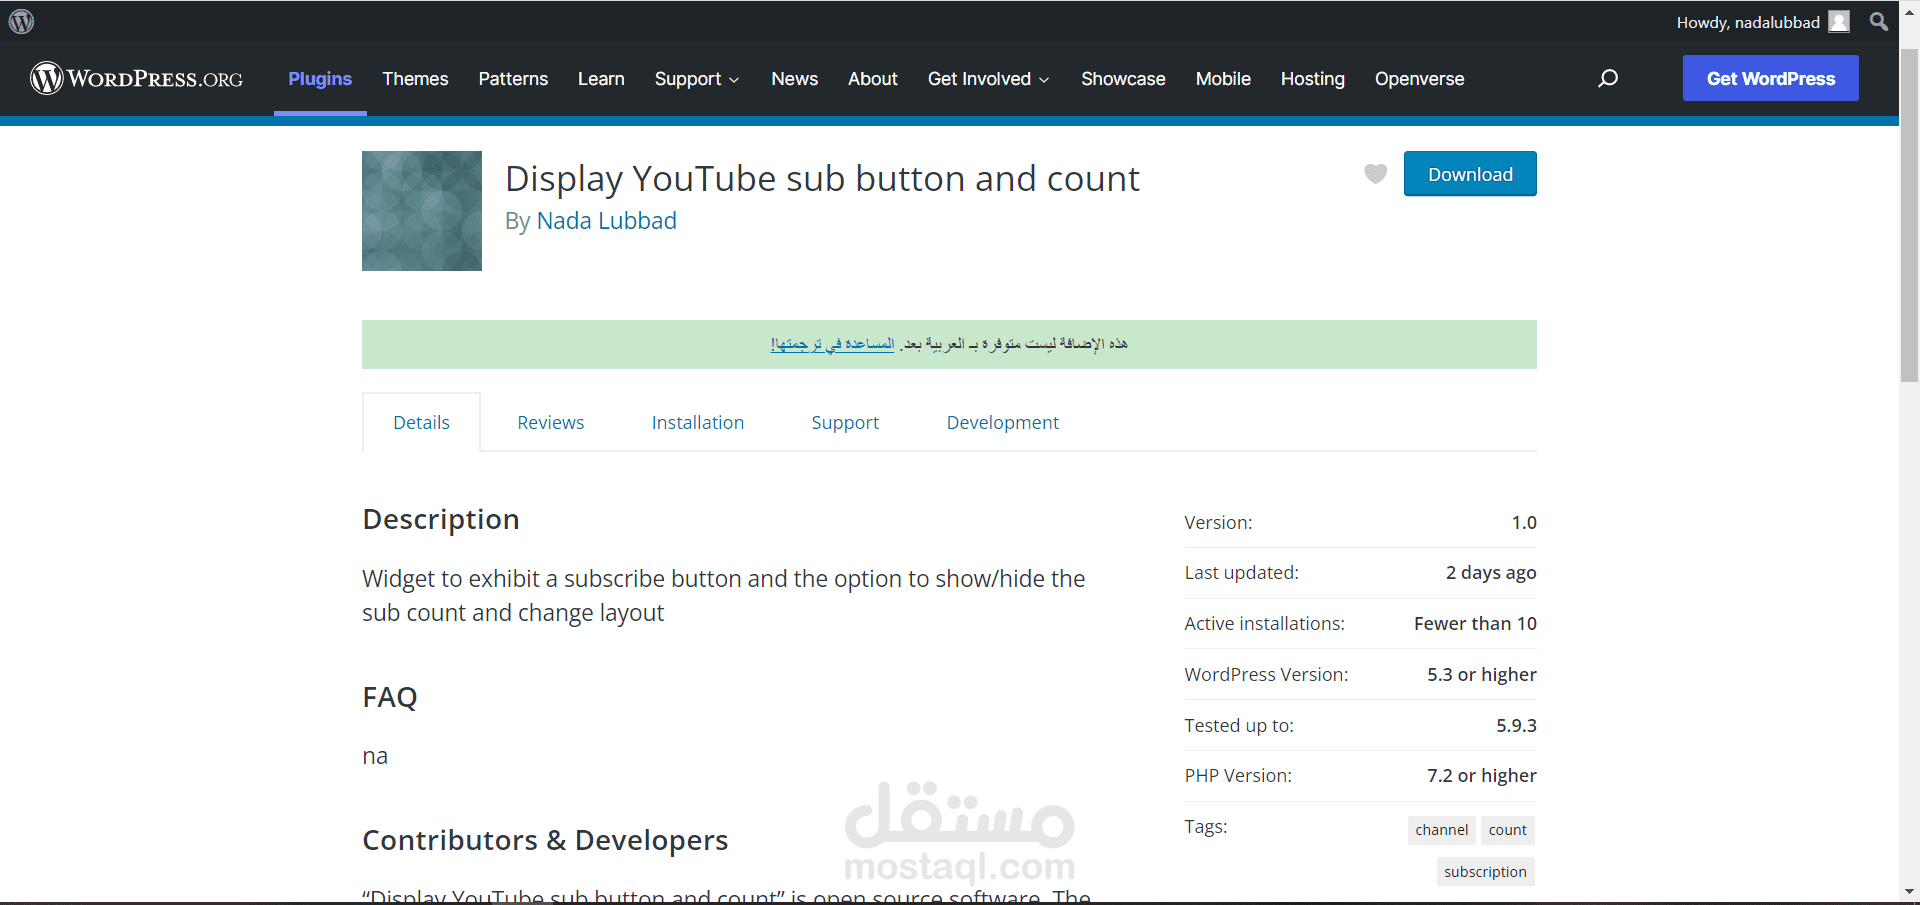Click the WordPress logo in the admin toolbar

point(21,20)
